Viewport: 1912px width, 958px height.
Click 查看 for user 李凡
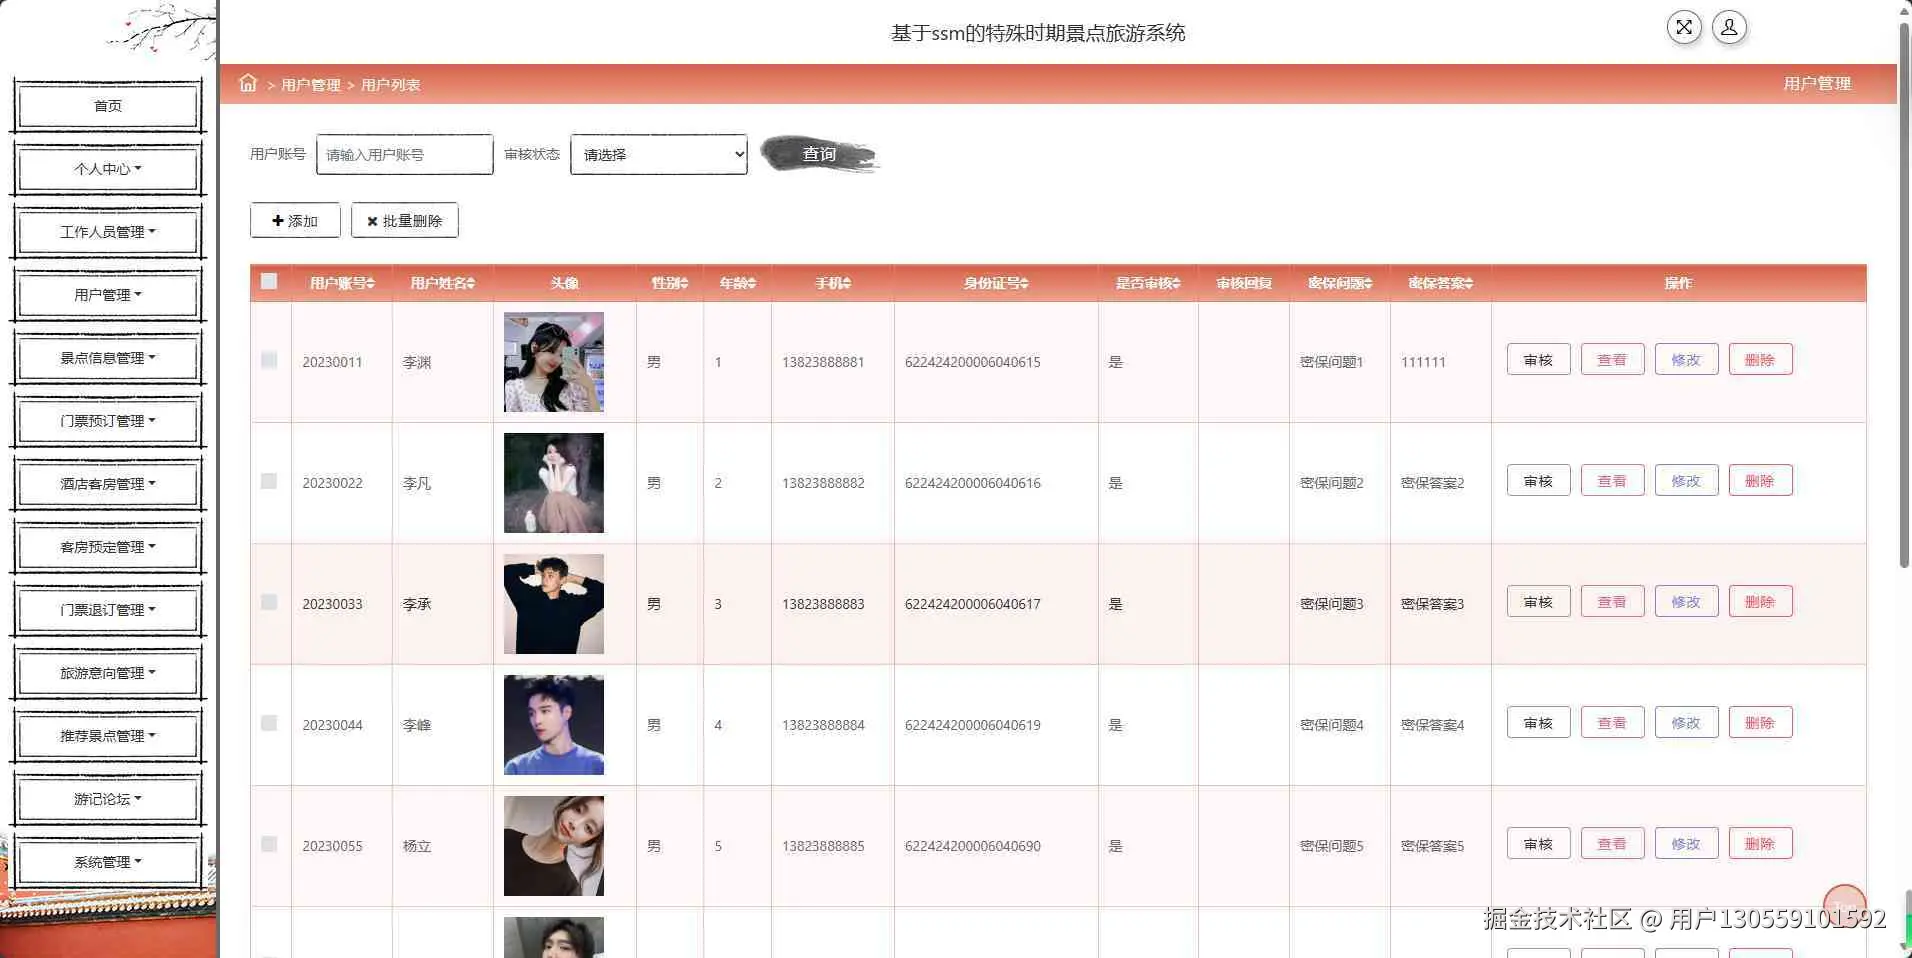click(1612, 480)
